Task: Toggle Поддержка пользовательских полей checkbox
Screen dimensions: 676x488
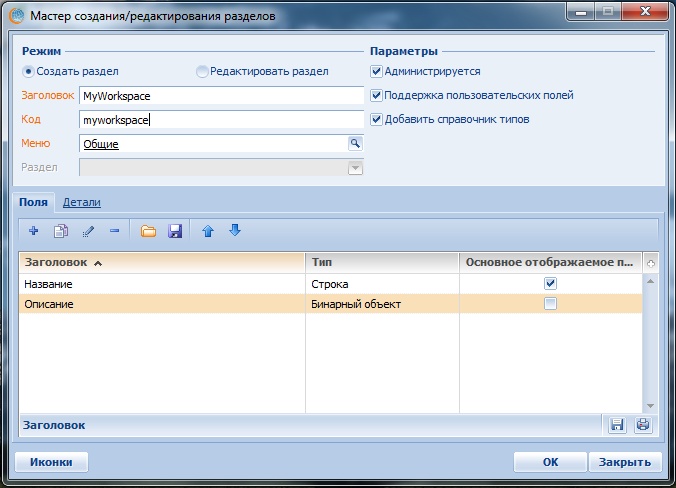Action: 376,95
